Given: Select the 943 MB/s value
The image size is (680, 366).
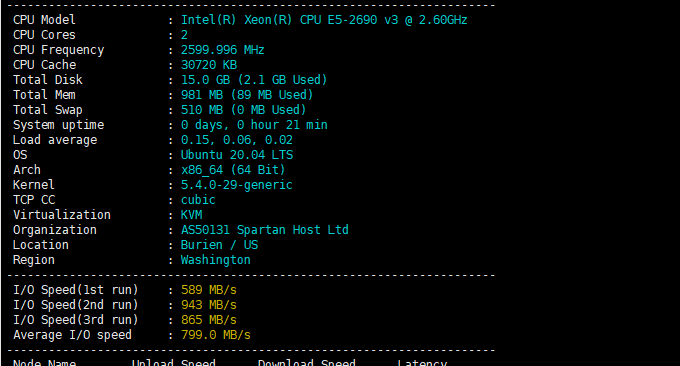Looking at the screenshot, I should coord(209,305).
